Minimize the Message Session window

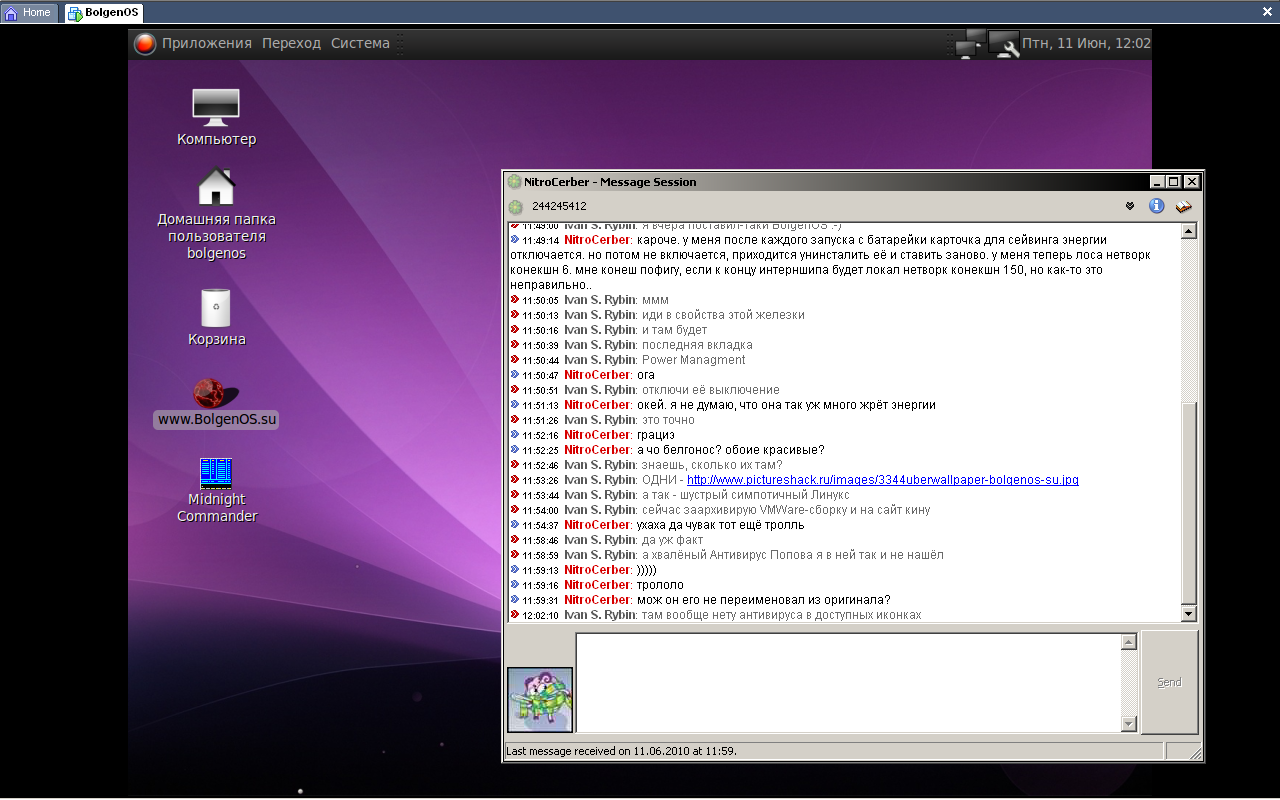click(1158, 182)
